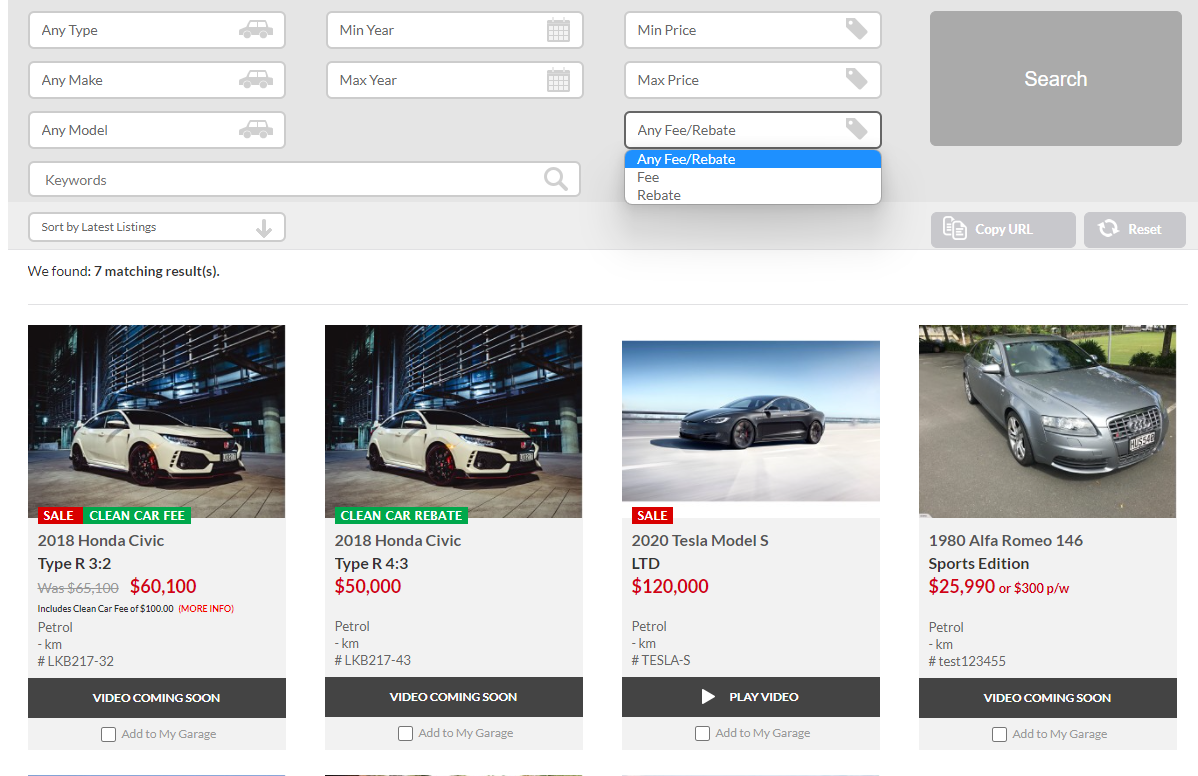Click the SALE badge on Civic 3:2 listing
Viewport: 1198px width, 776px height.
(58, 516)
